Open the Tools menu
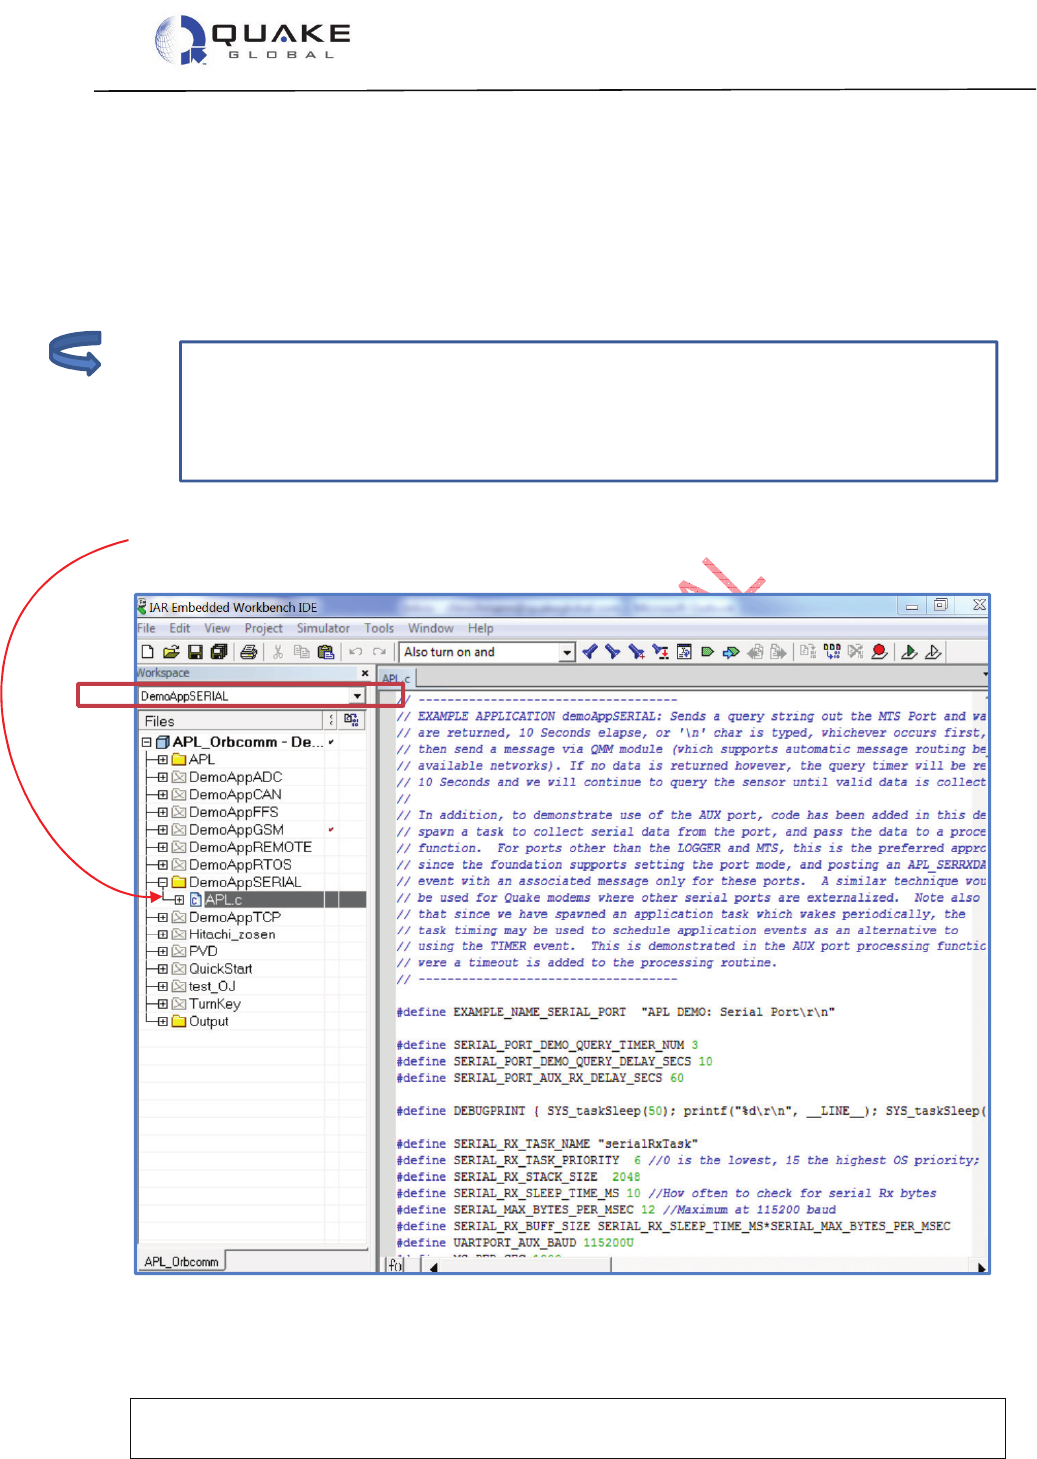This screenshot has width=1037, height=1459. [379, 628]
